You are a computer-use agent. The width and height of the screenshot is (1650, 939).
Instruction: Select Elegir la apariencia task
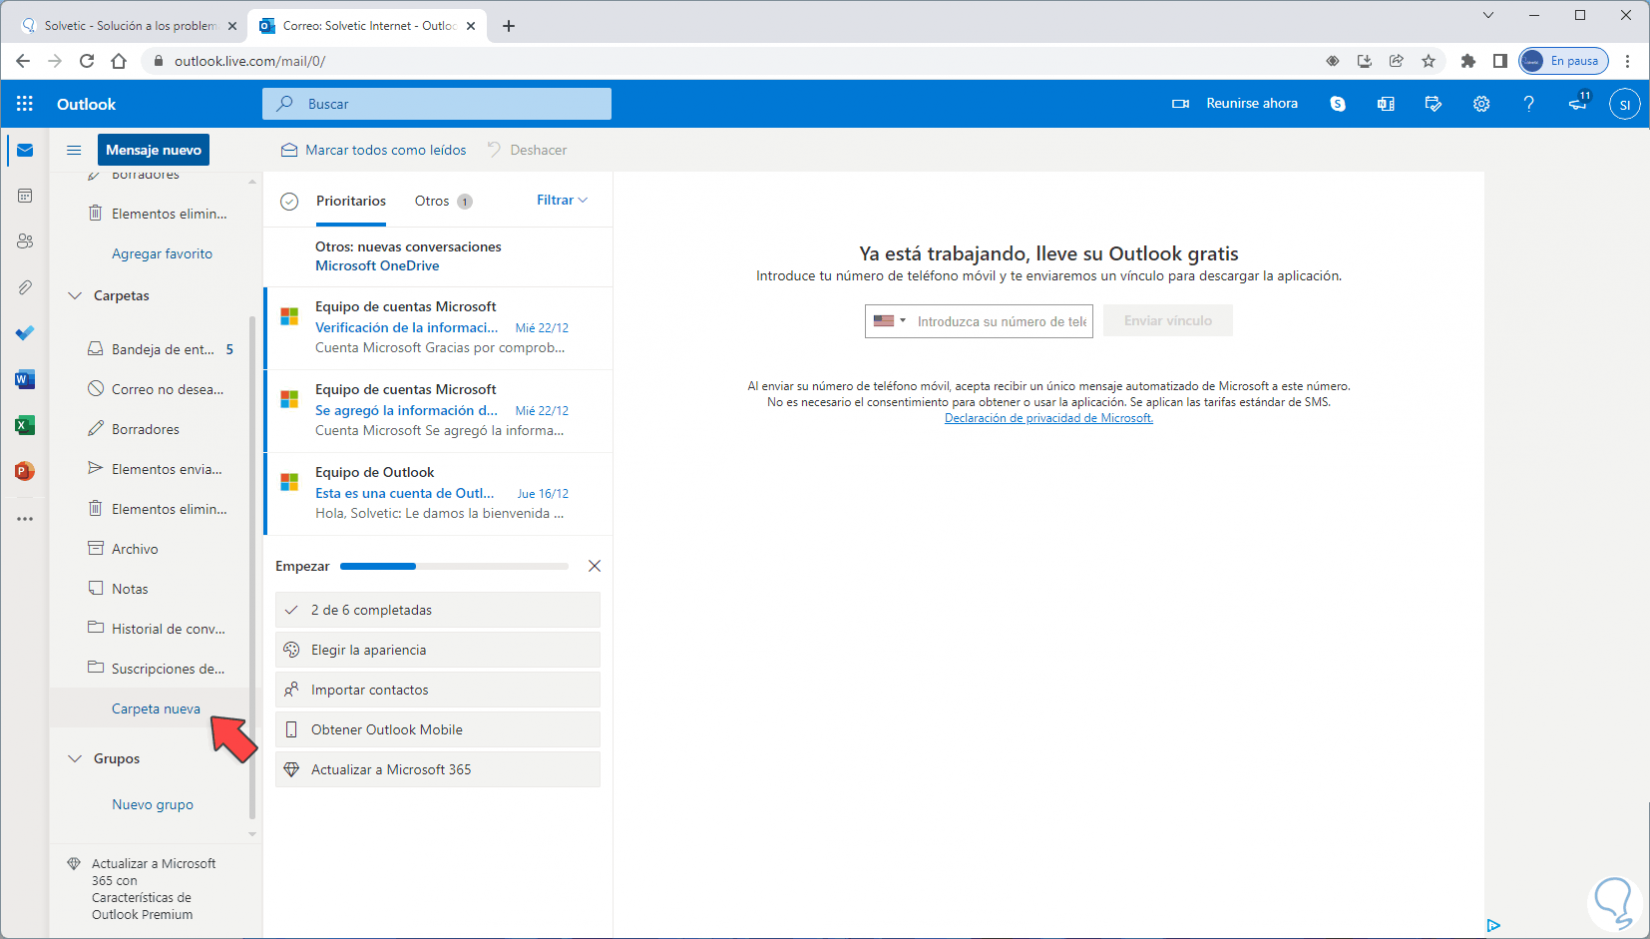pyautogui.click(x=438, y=650)
